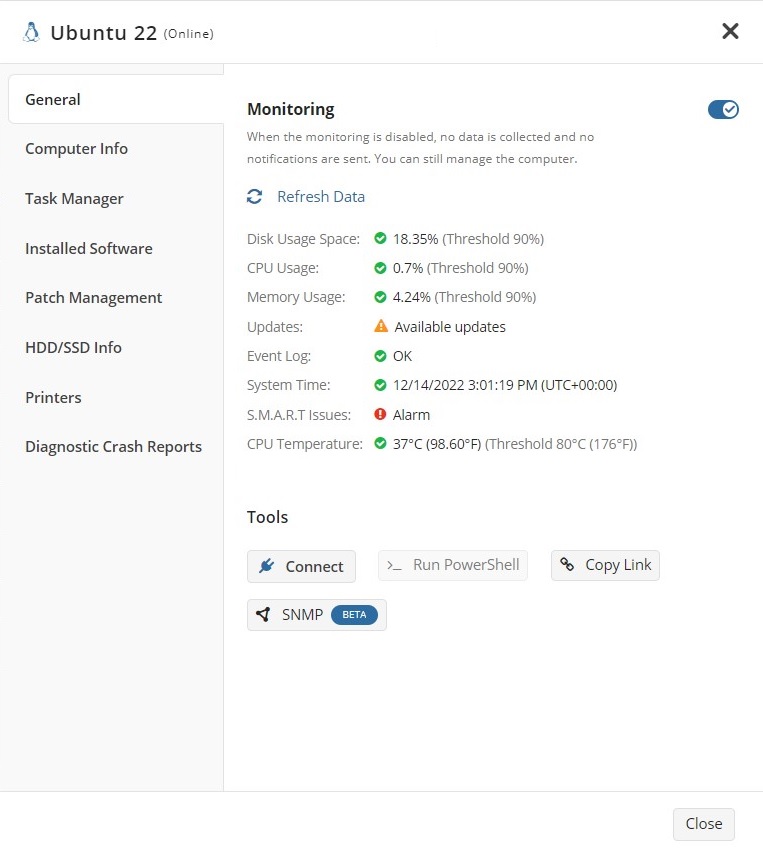Close the dialog with the X icon
Screen dimensions: 763x856
click(x=730, y=31)
